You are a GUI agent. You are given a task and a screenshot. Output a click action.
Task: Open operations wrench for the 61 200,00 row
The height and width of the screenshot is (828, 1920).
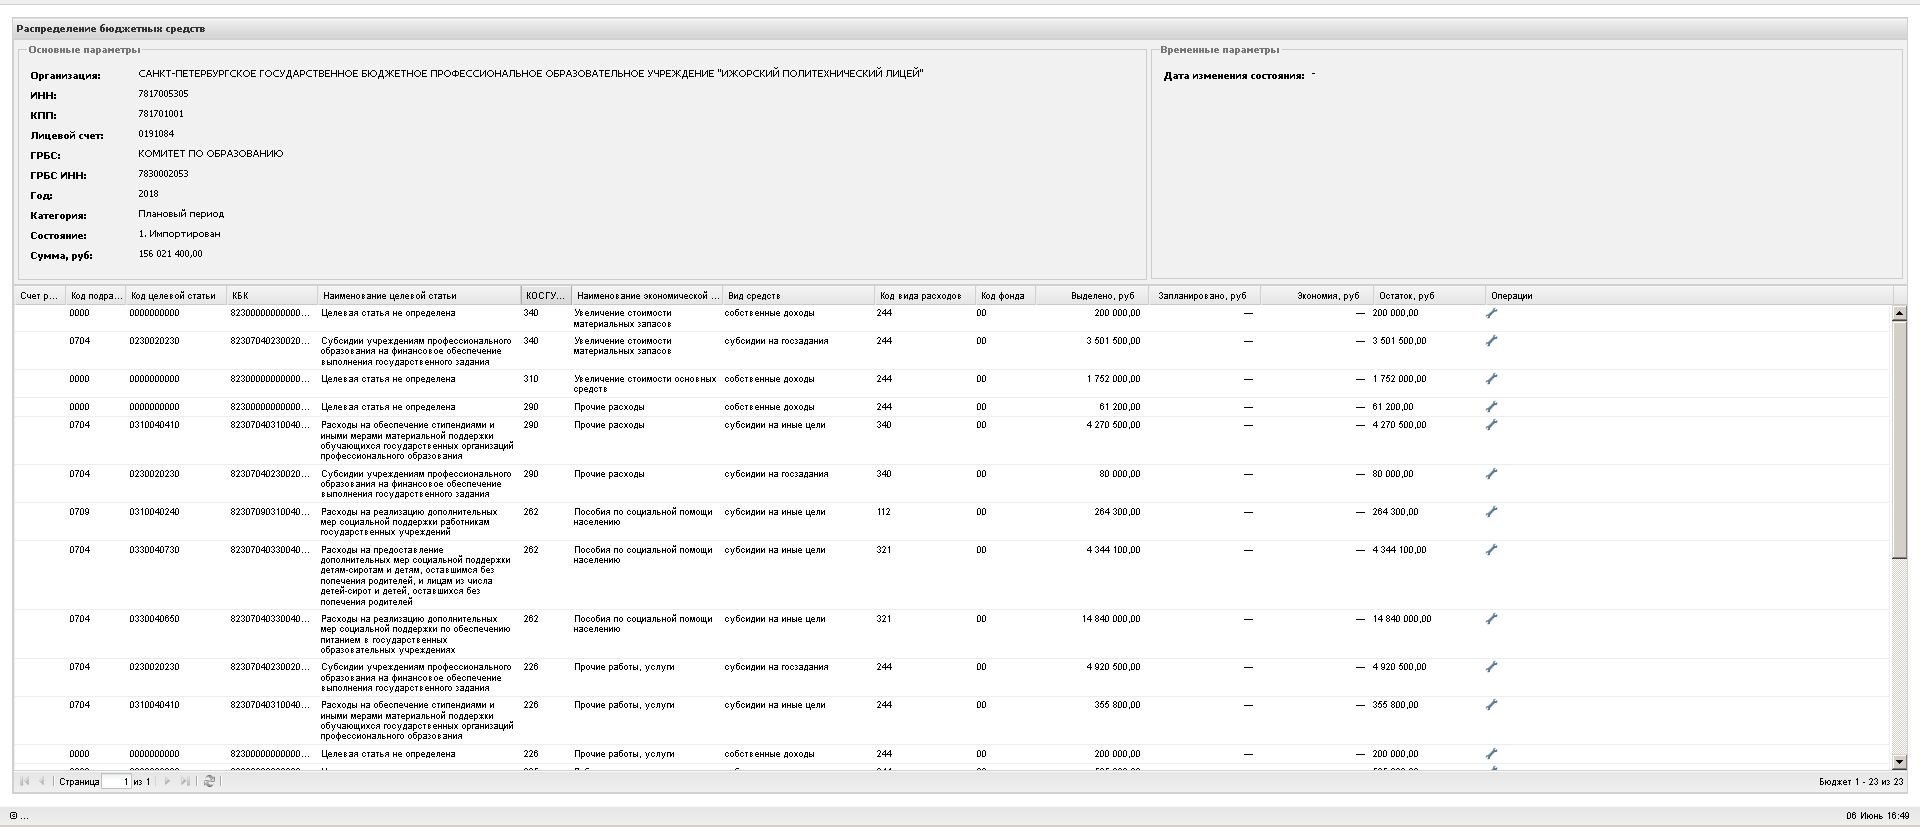tap(1491, 407)
